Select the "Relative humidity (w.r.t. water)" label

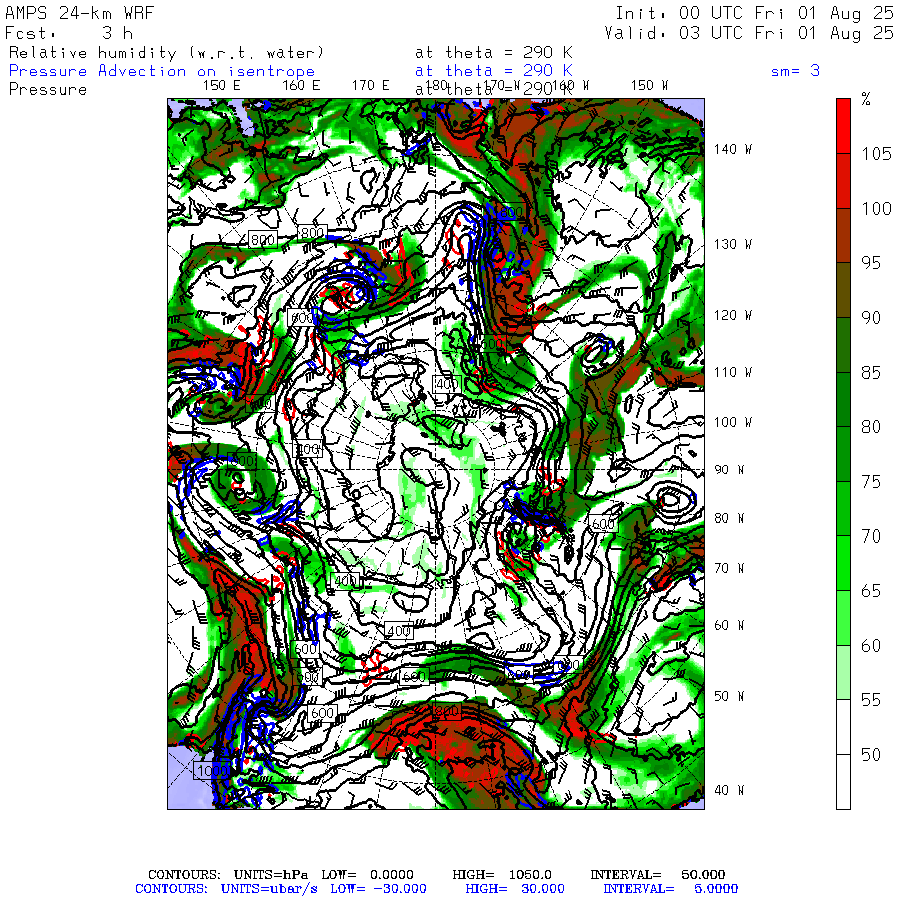[166, 53]
